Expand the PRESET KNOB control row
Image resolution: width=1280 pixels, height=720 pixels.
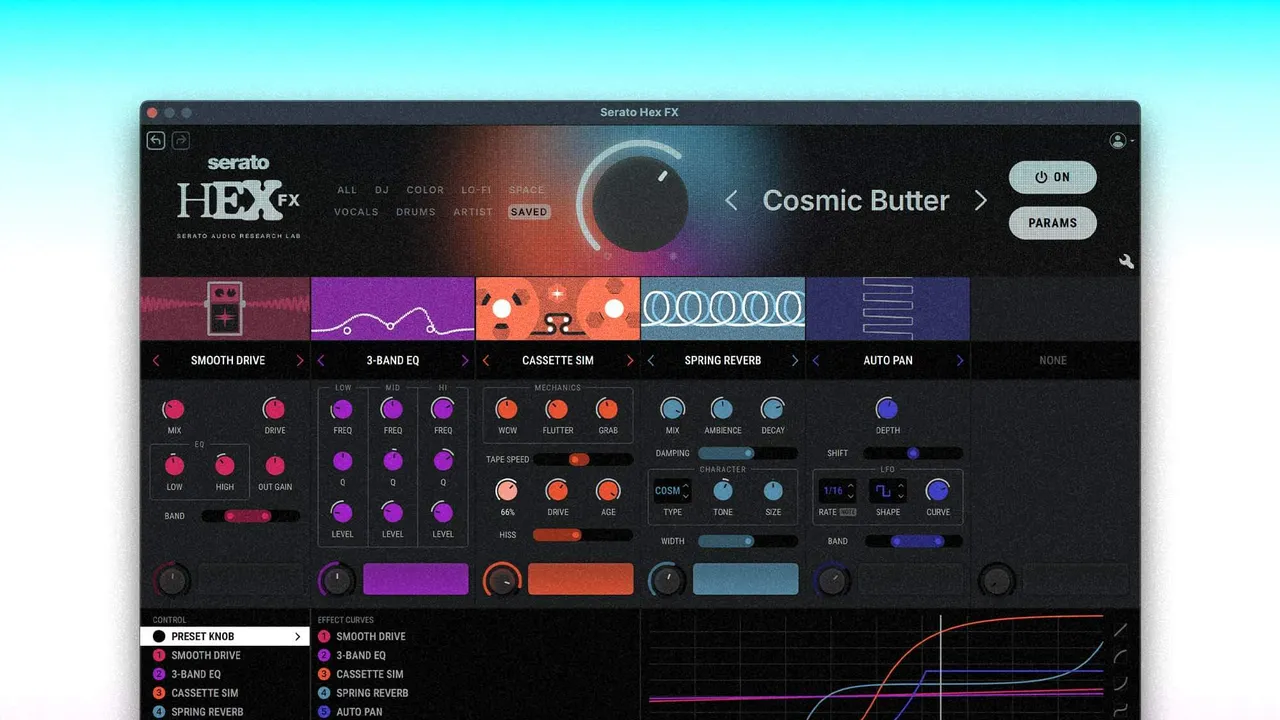[225, 636]
